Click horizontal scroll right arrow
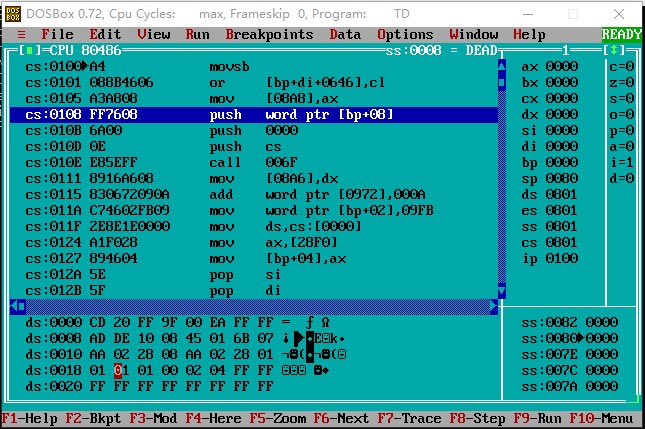Screen dimensions: 645x429 coord(494,306)
